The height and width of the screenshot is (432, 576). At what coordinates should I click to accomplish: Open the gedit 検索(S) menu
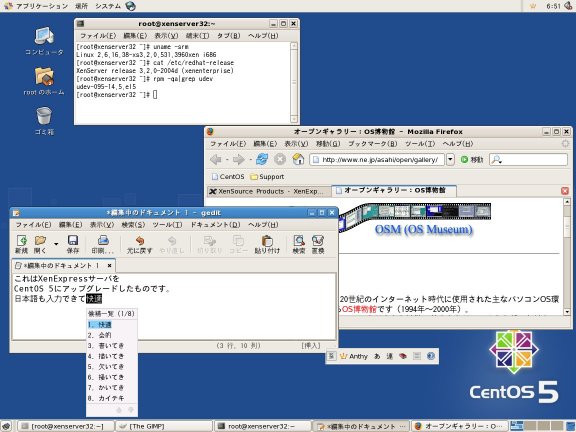[x=133, y=224]
